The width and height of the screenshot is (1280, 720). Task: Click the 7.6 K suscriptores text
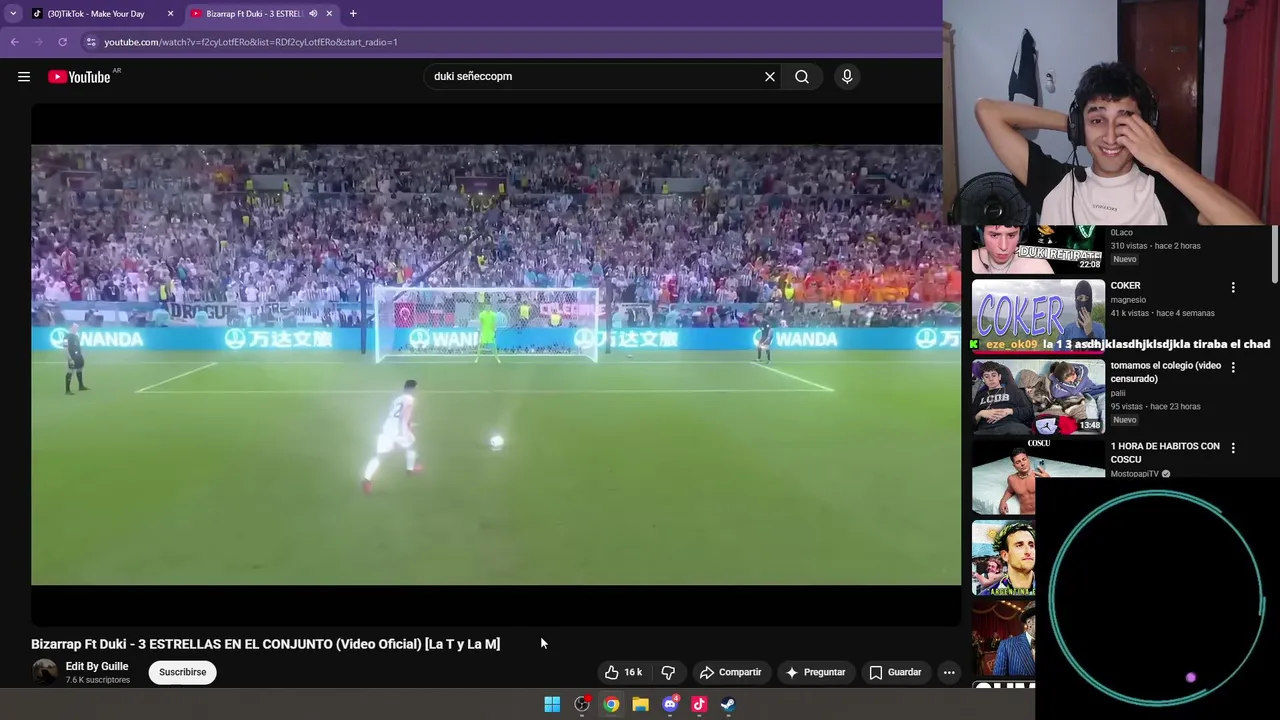[x=98, y=680]
